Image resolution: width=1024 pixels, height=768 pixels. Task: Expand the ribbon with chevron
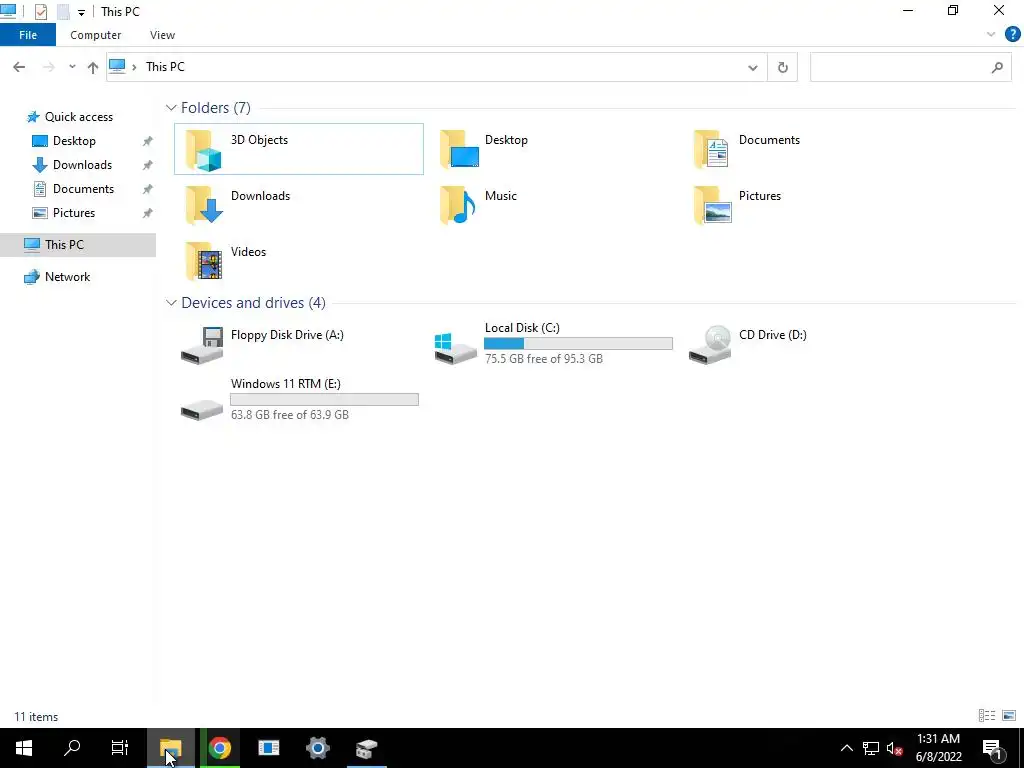click(x=991, y=35)
